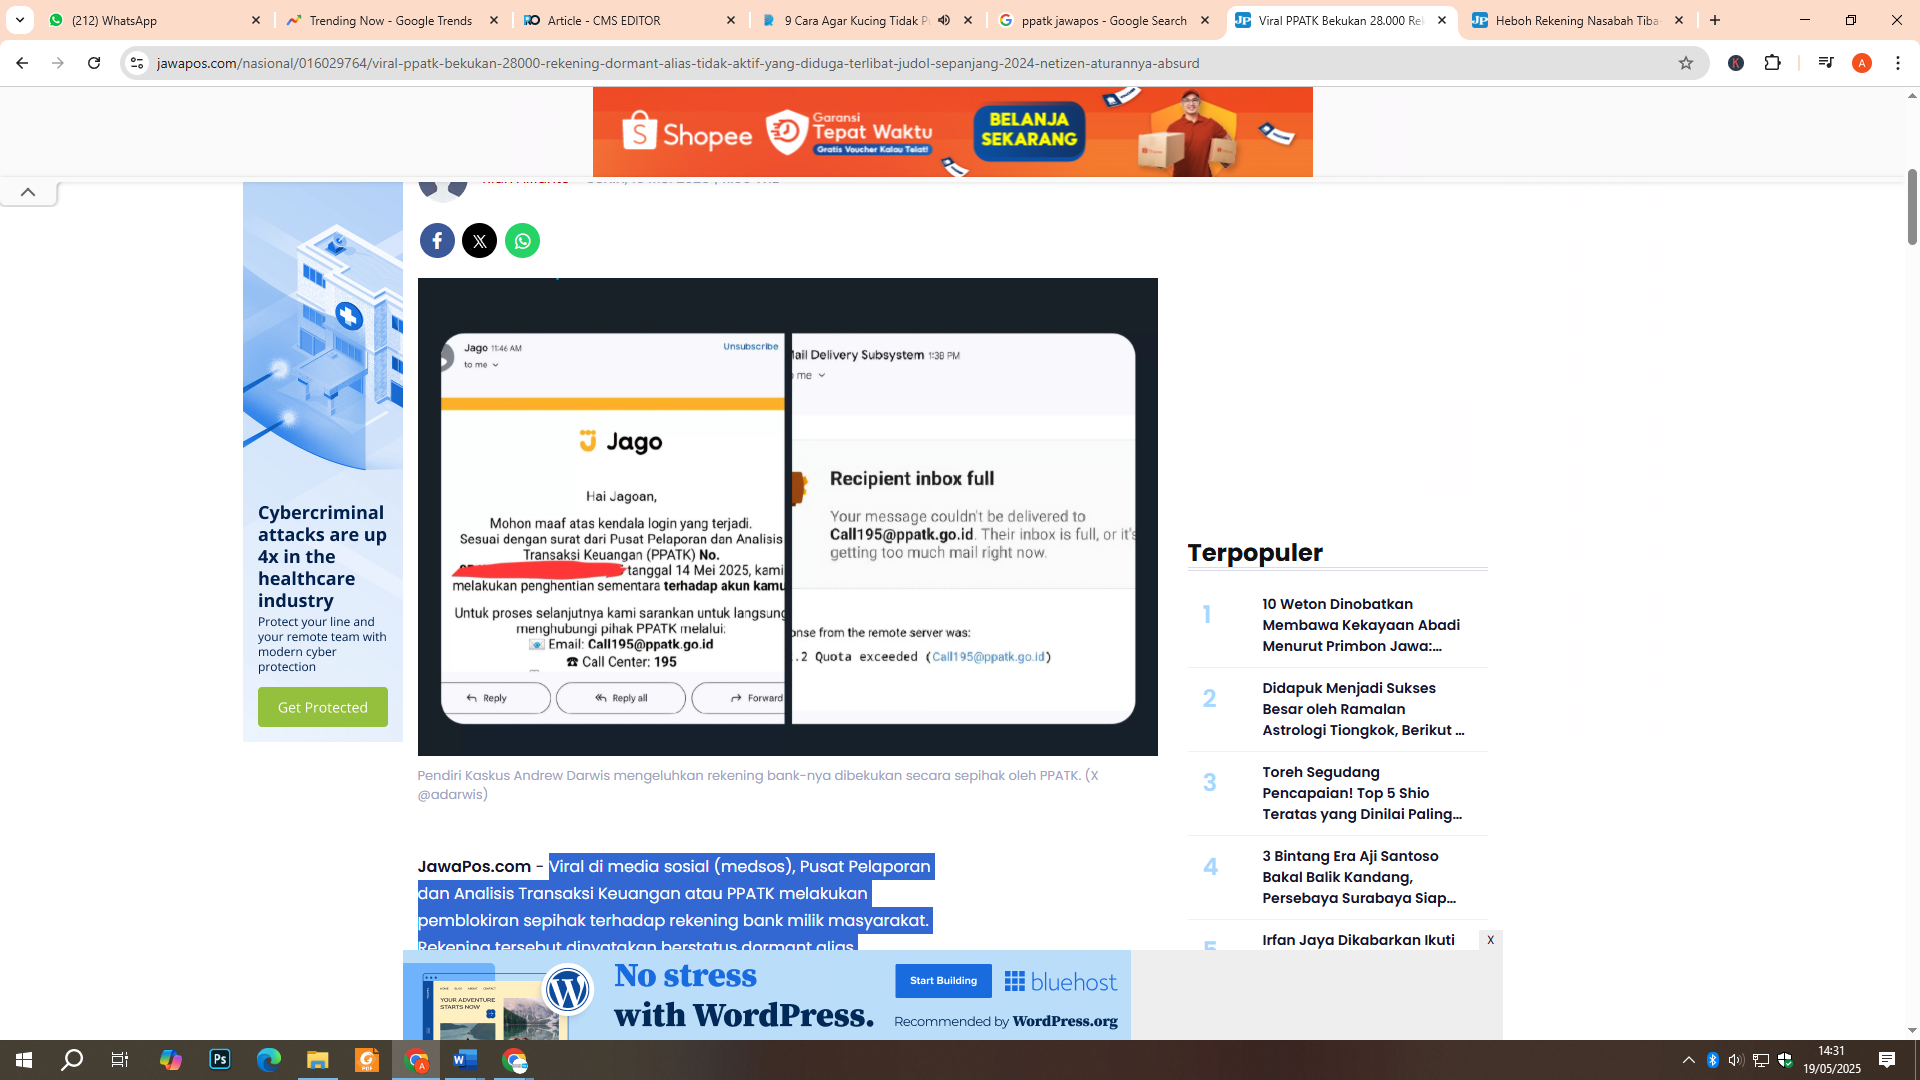Click the address bar URL
1920x1080 pixels.
(x=678, y=63)
